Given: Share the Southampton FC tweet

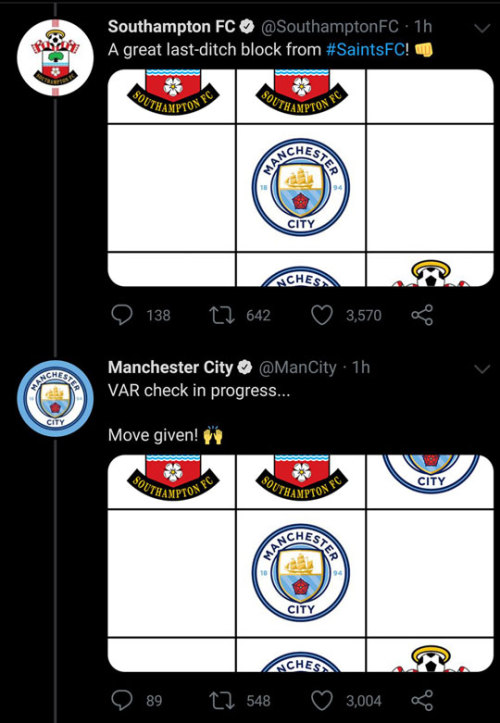Looking at the screenshot, I should [x=422, y=315].
